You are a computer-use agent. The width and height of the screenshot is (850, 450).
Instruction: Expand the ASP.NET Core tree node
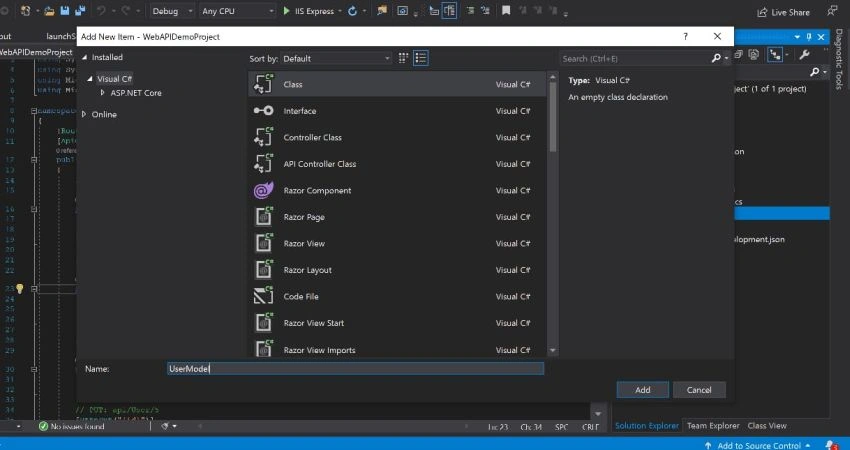(102, 93)
